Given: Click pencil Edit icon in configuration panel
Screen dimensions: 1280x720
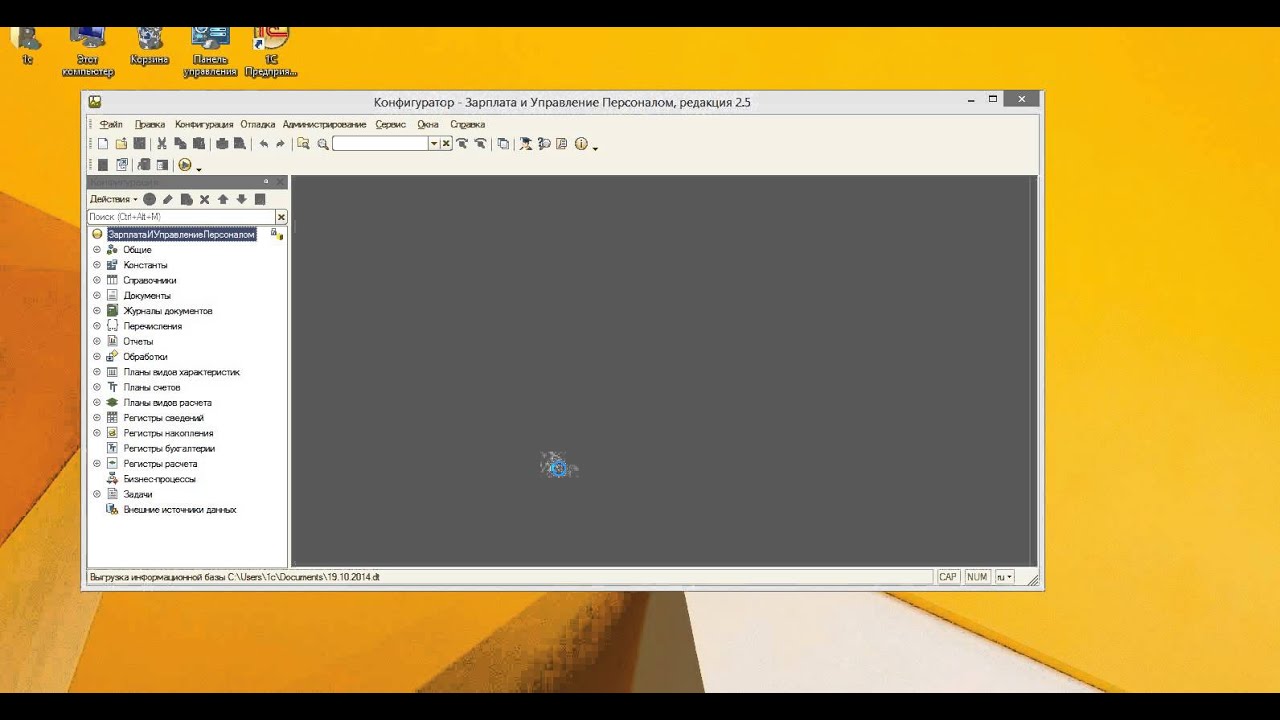Looking at the screenshot, I should (x=168, y=200).
